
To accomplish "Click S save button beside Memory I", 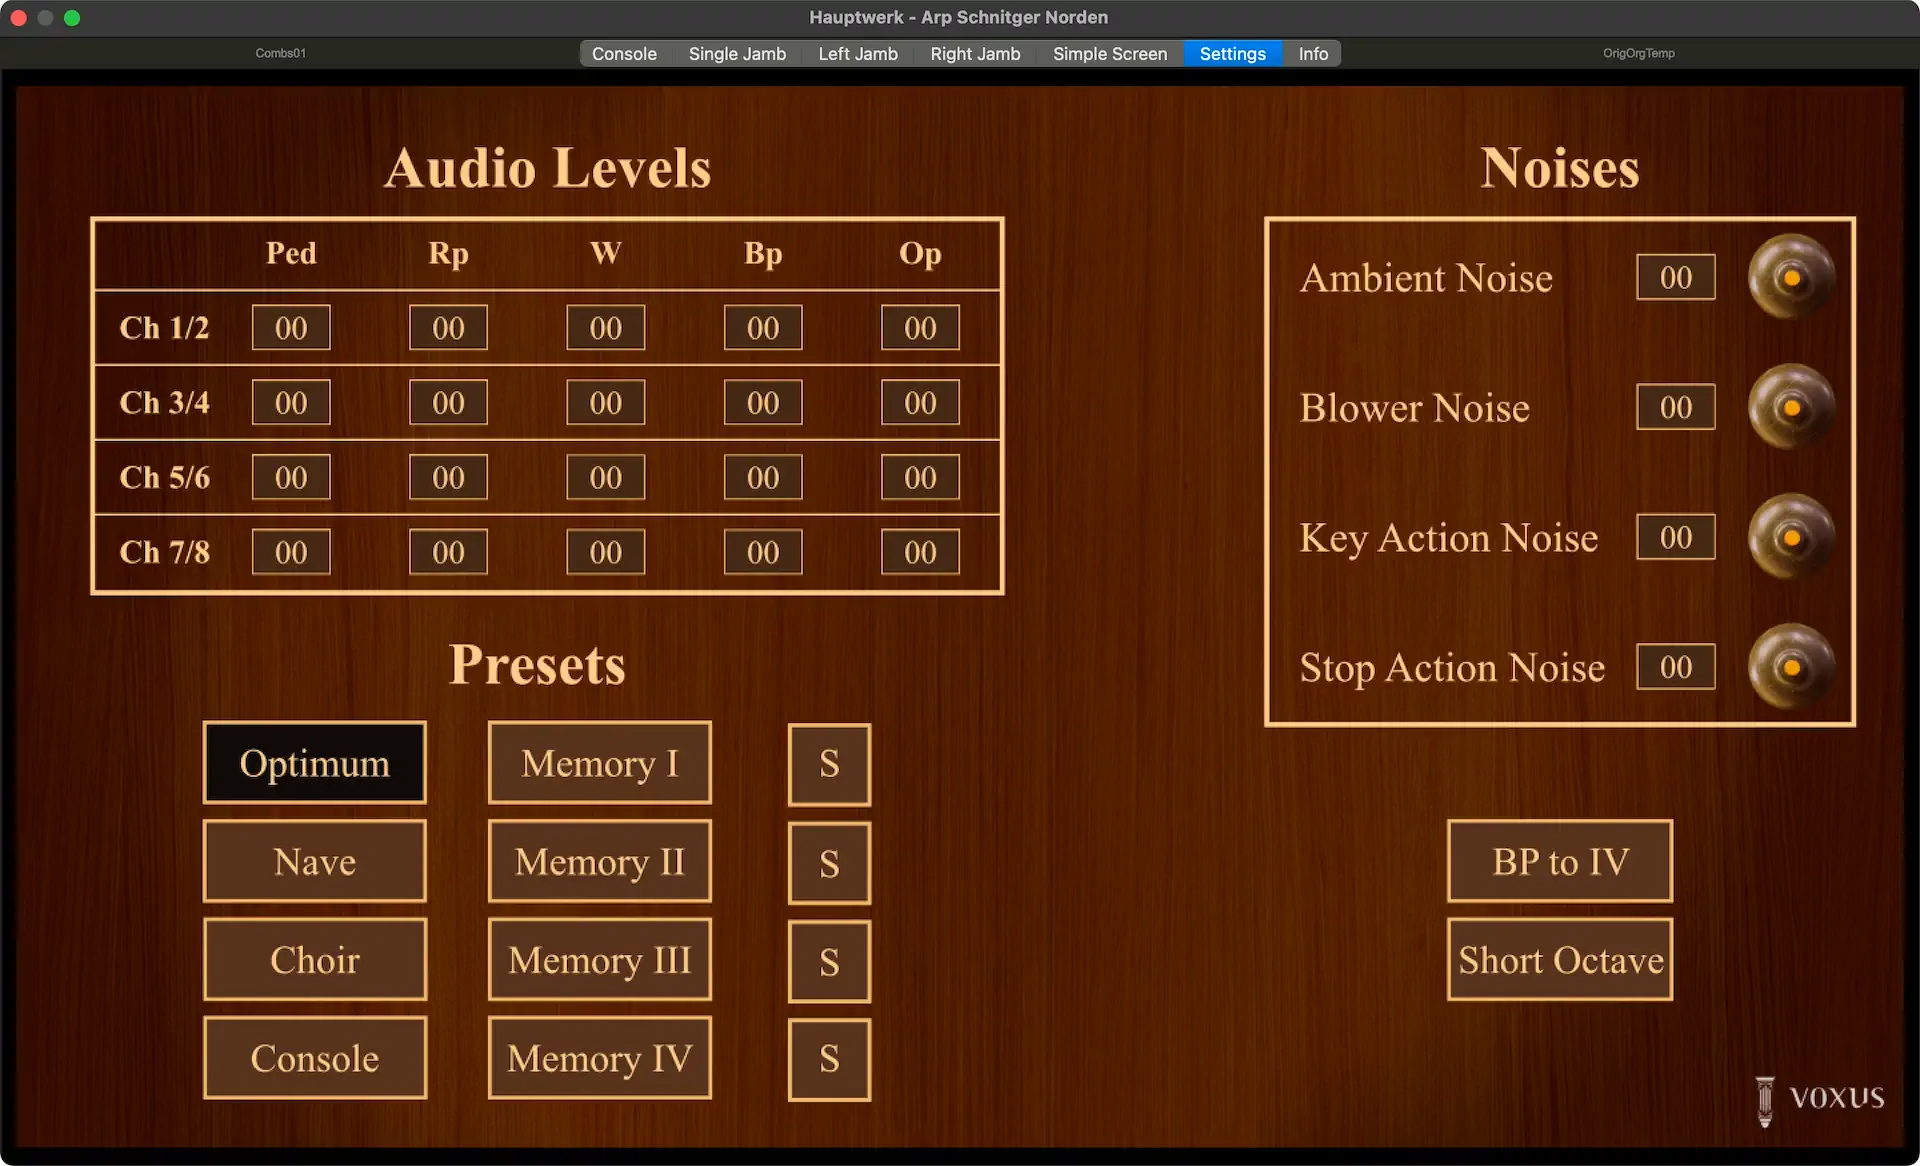I will click(x=829, y=764).
